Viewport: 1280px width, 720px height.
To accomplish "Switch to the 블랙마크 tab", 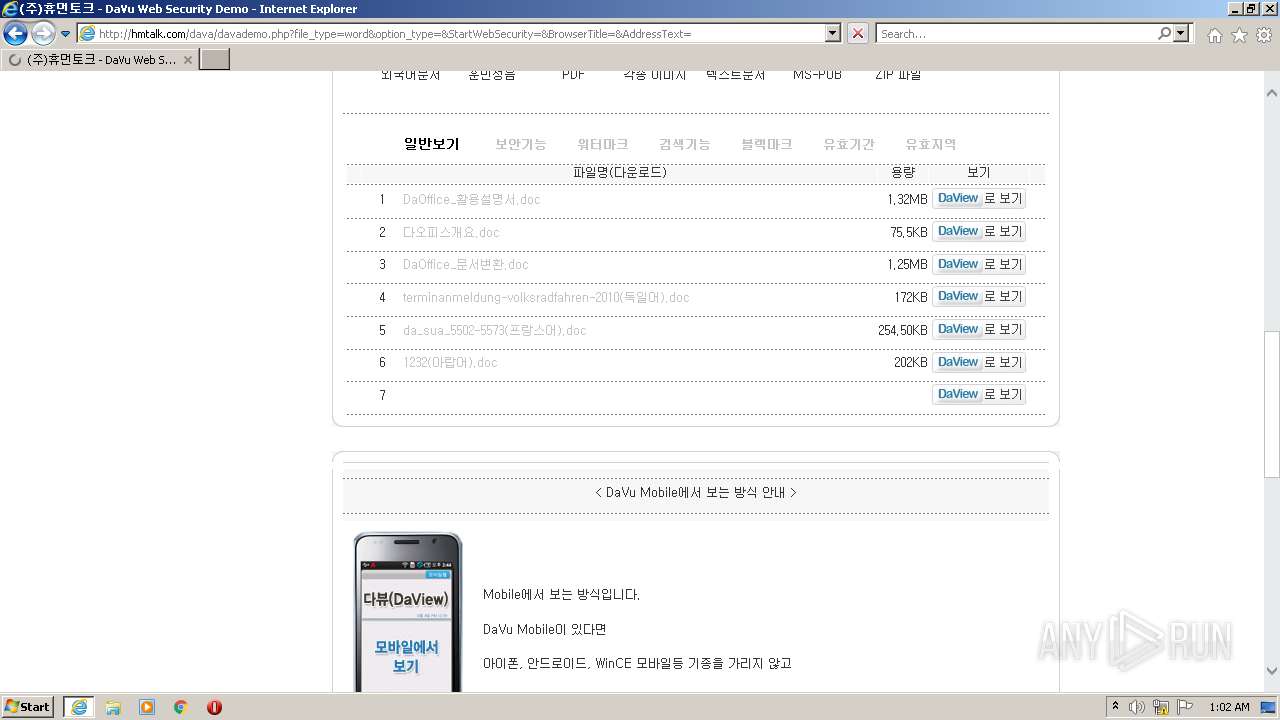I will click(767, 144).
